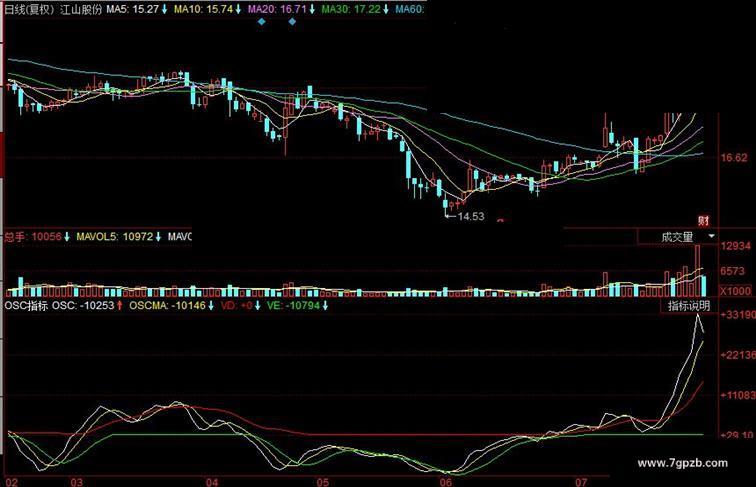Click the 05 month marker on date axis

(323, 482)
